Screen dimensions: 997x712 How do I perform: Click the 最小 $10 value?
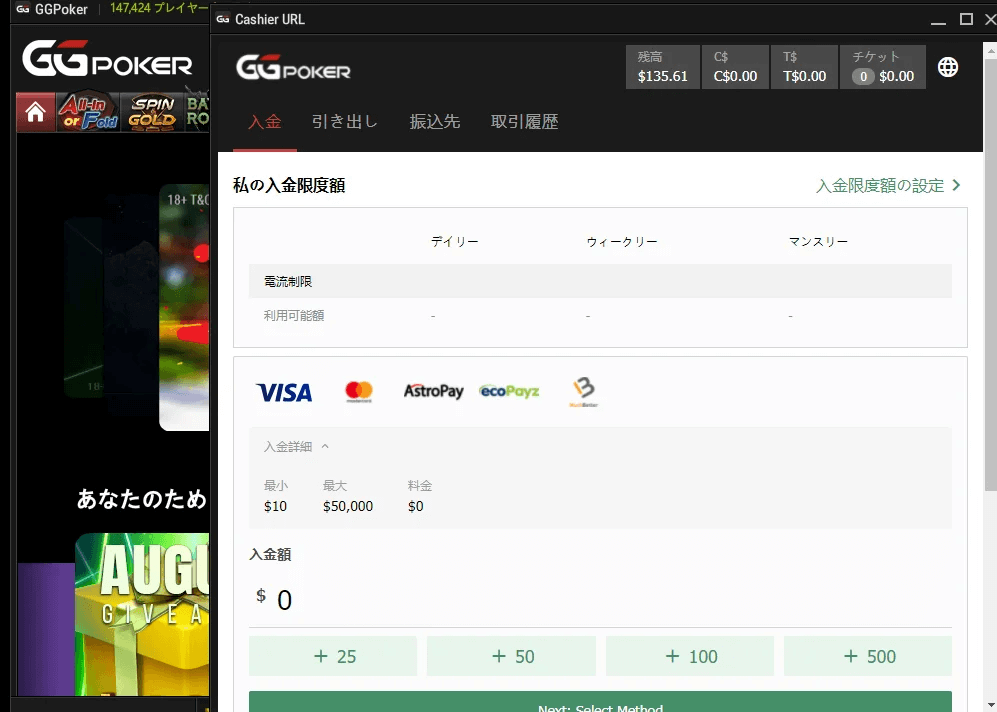pyautogui.click(x=275, y=506)
